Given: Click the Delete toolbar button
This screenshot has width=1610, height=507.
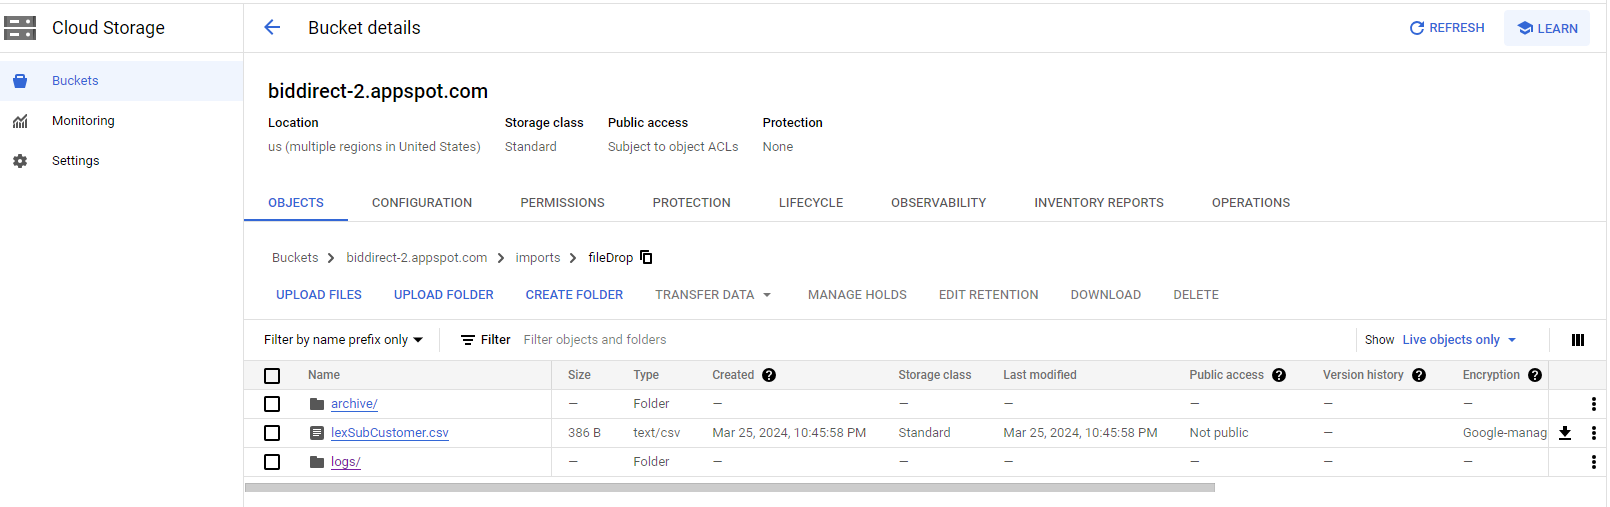Looking at the screenshot, I should (x=1196, y=295).
